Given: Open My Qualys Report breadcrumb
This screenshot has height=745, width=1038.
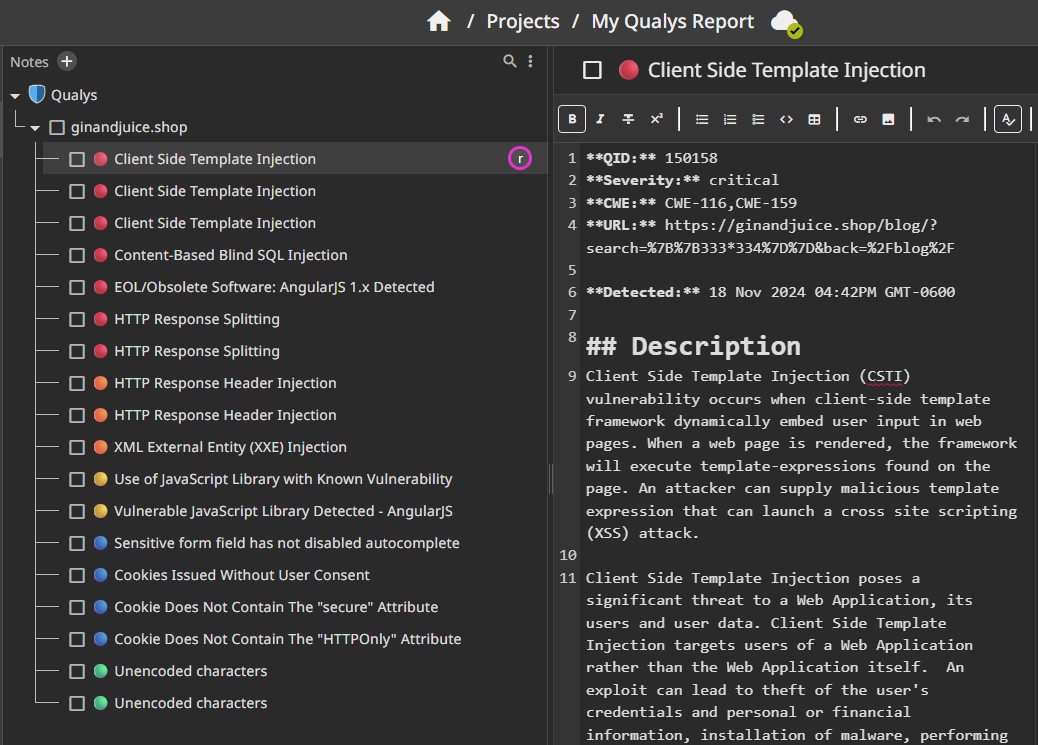Looking at the screenshot, I should tap(672, 21).
